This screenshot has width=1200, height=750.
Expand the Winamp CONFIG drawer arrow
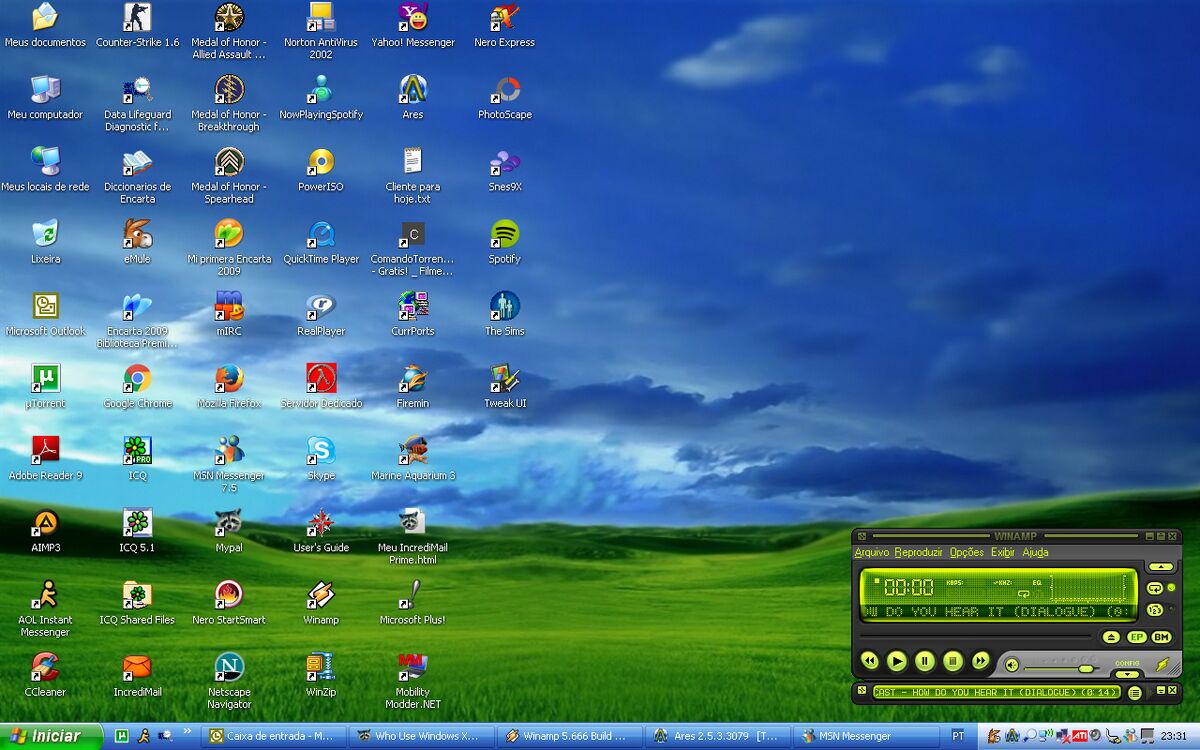pyautogui.click(x=1127, y=674)
